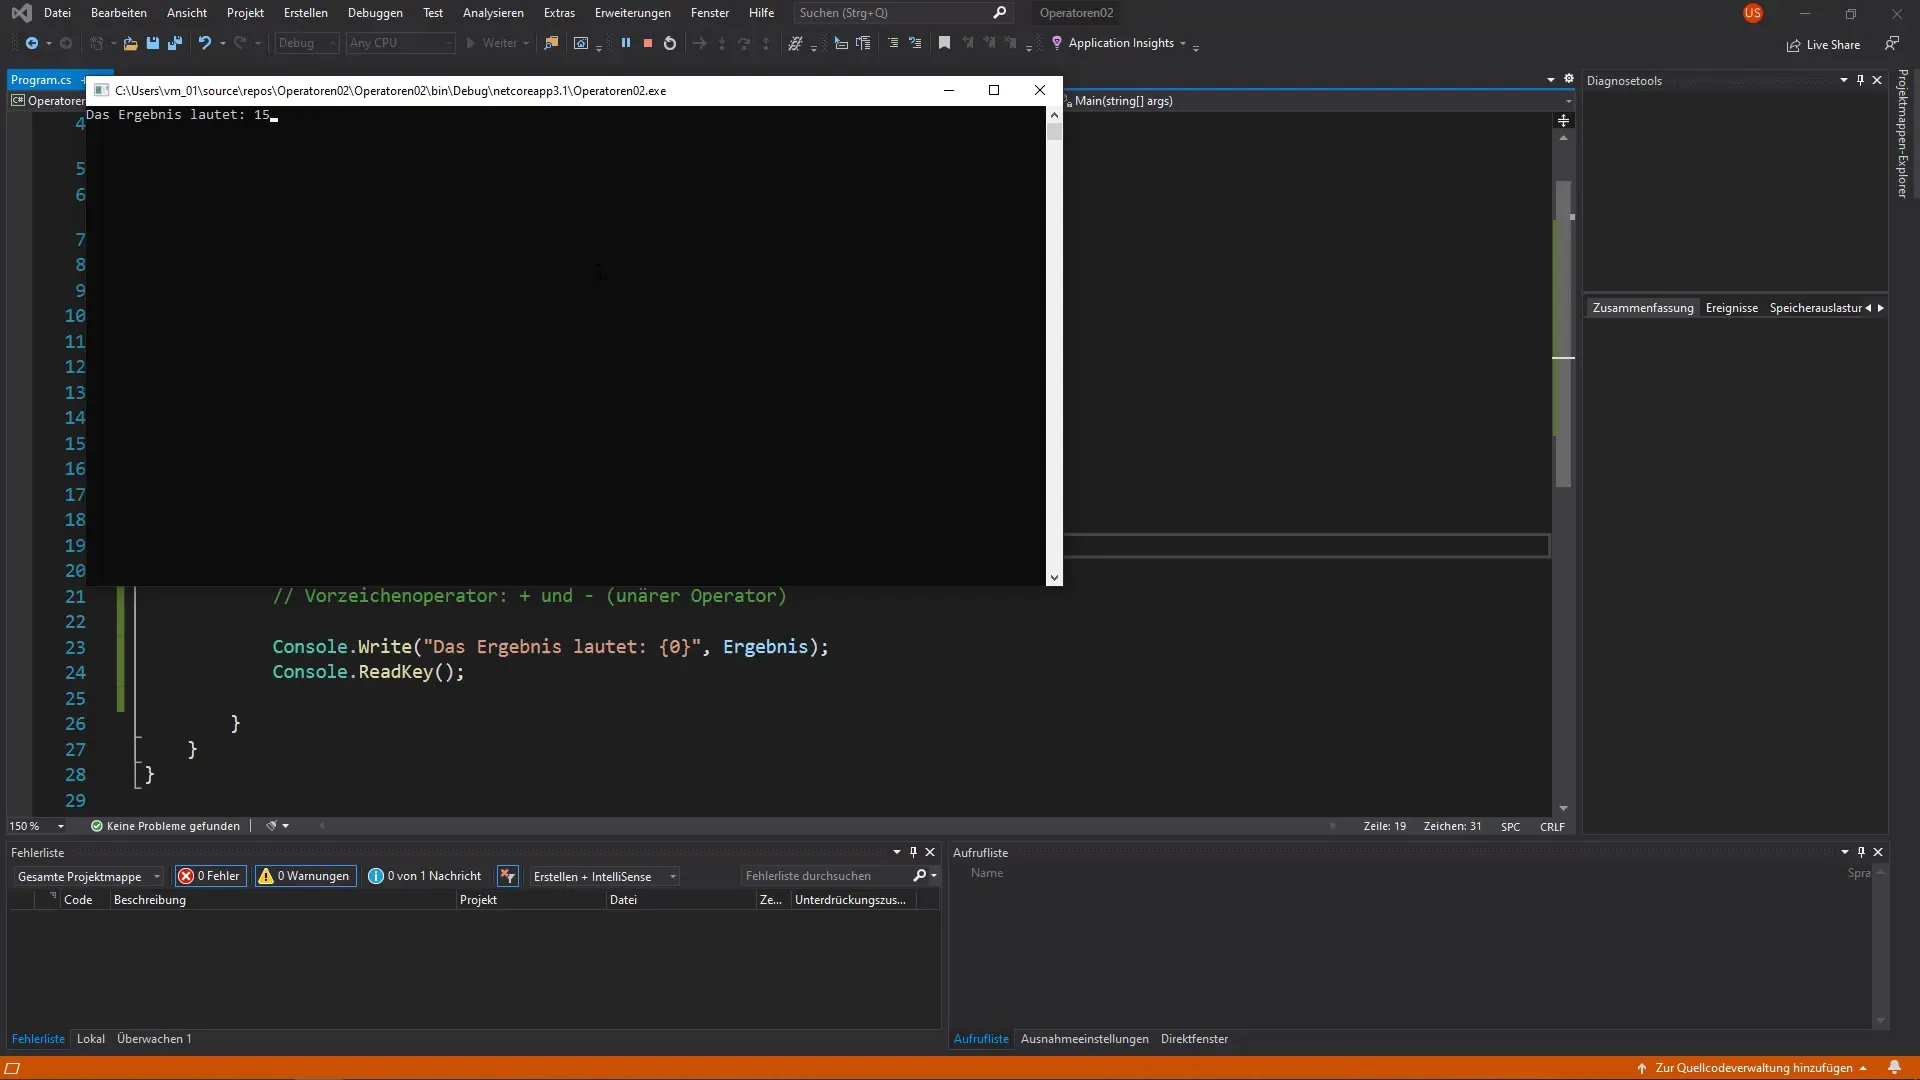
Task: Toggle the clear error list filter button
Action: click(x=508, y=876)
